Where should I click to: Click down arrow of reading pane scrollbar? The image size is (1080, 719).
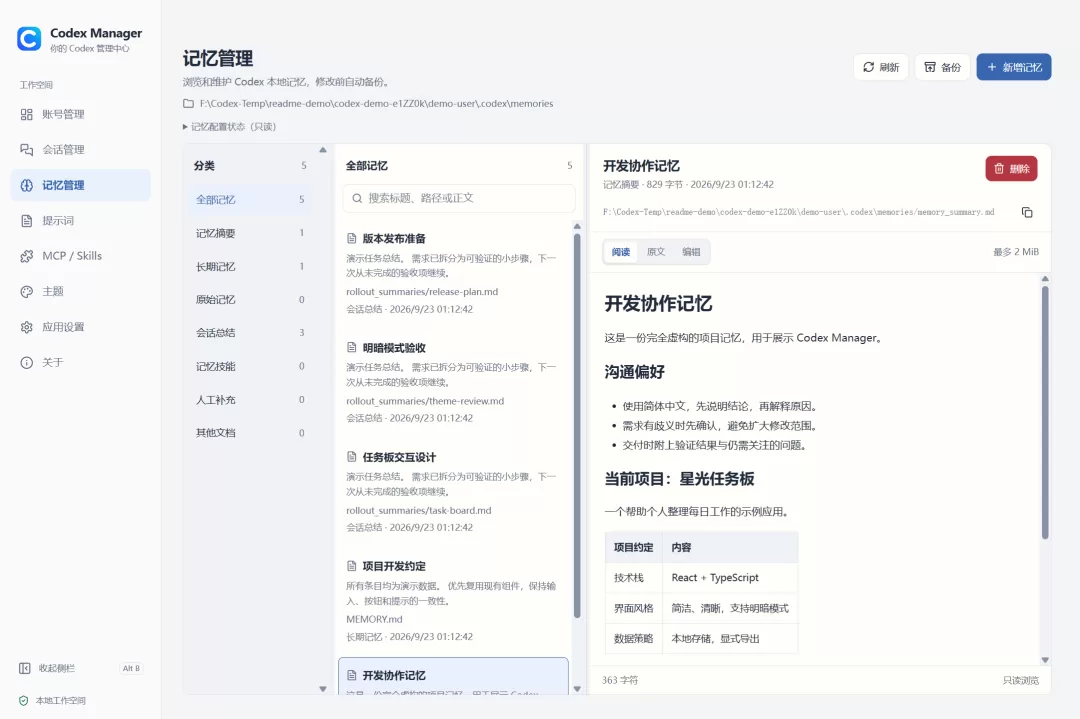click(1045, 660)
